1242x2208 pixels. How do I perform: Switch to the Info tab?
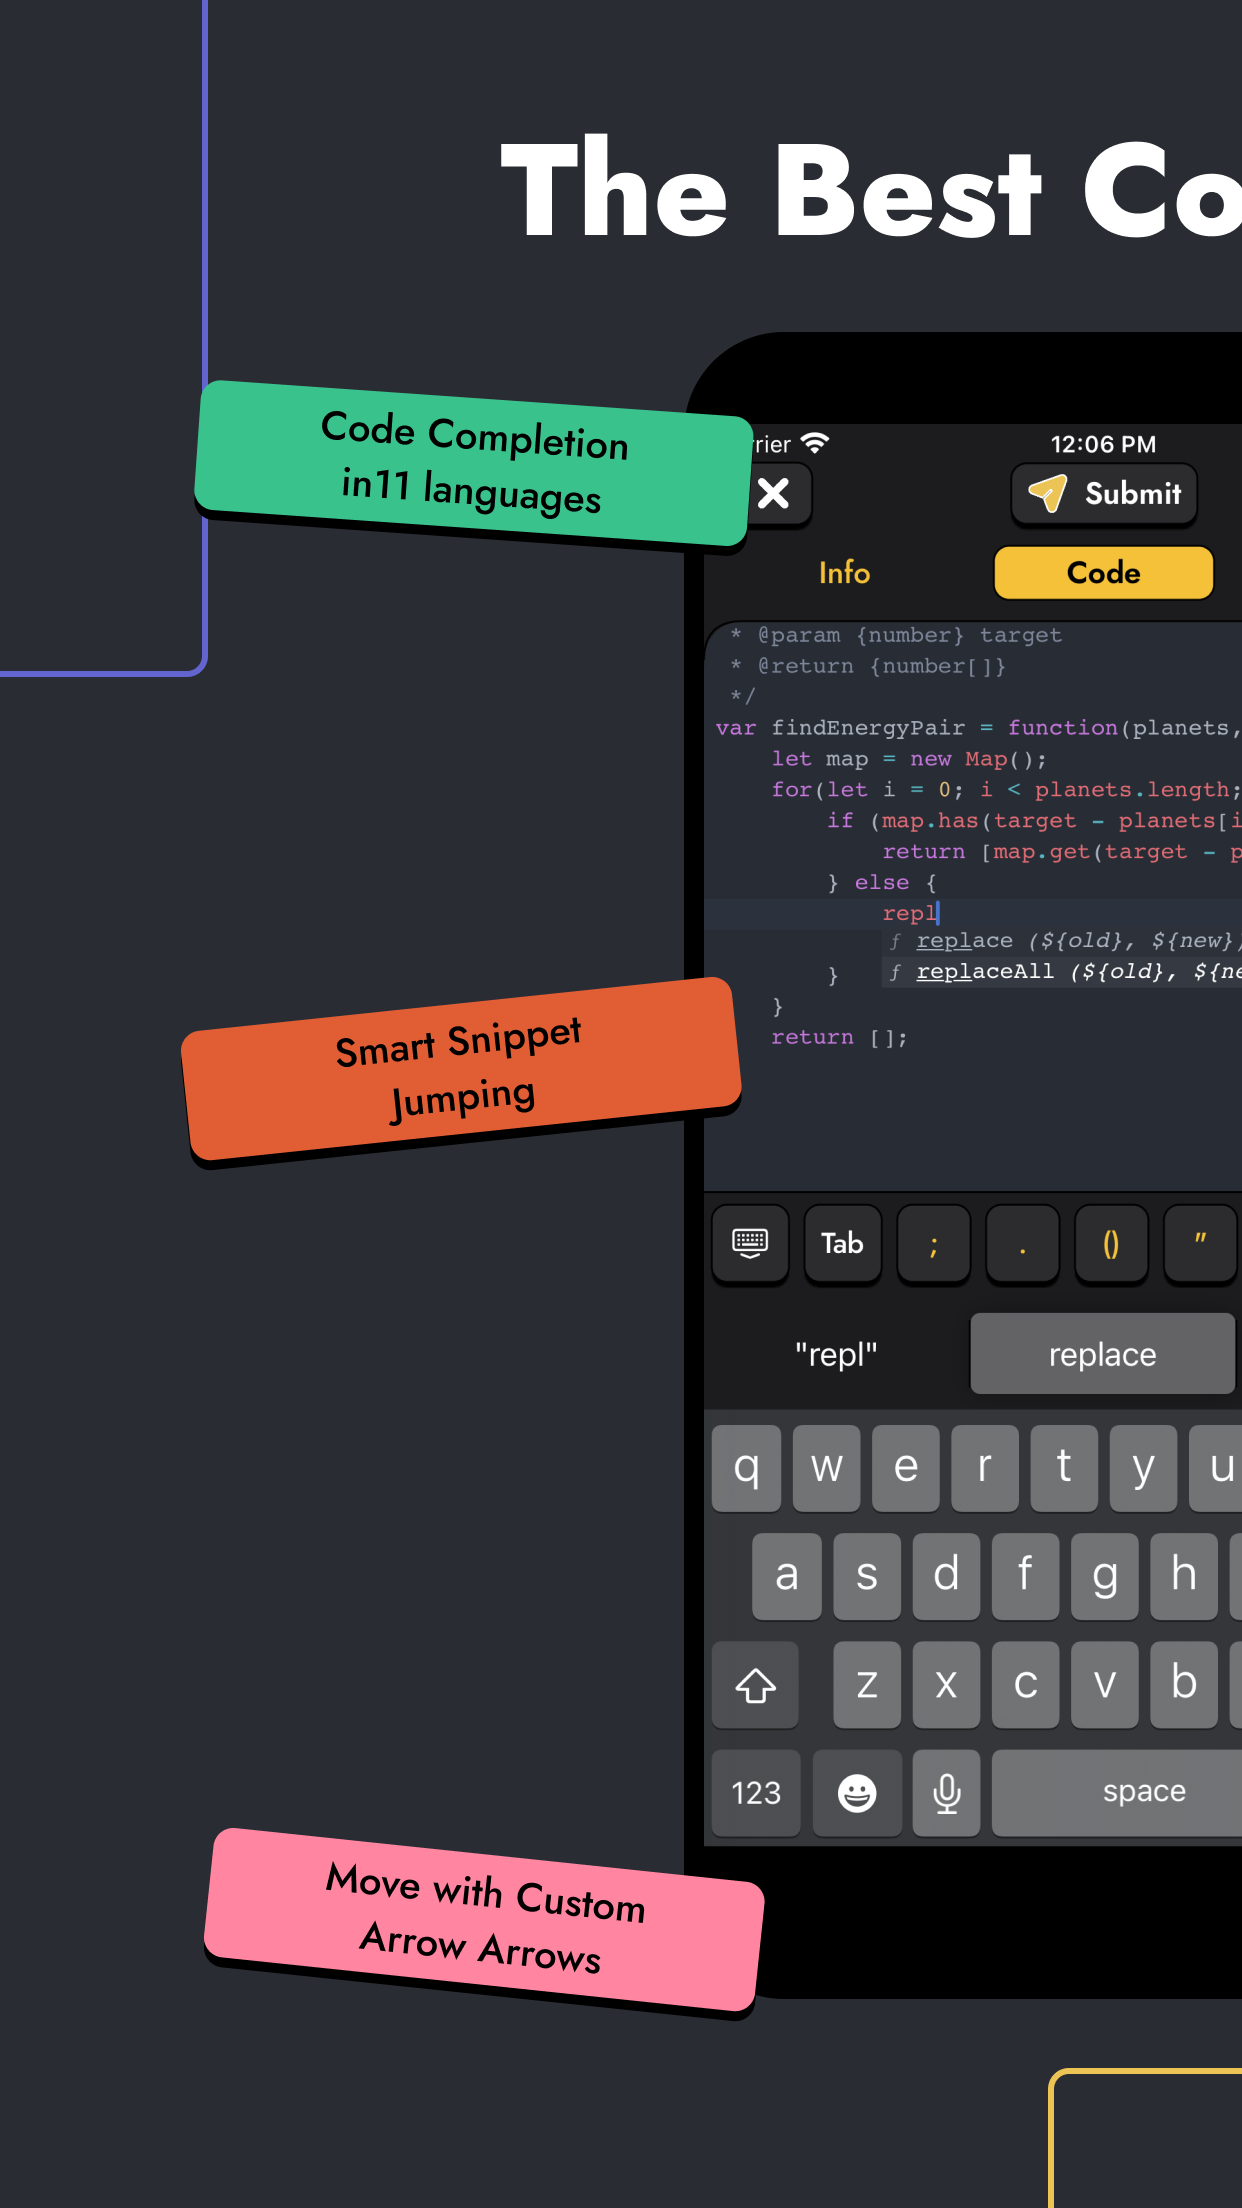(x=844, y=573)
